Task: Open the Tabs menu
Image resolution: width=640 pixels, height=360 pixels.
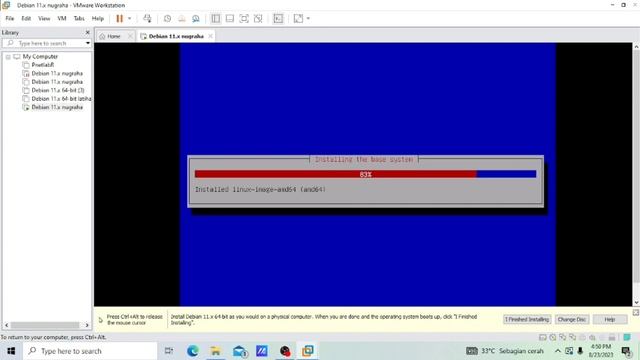Action: coord(79,18)
